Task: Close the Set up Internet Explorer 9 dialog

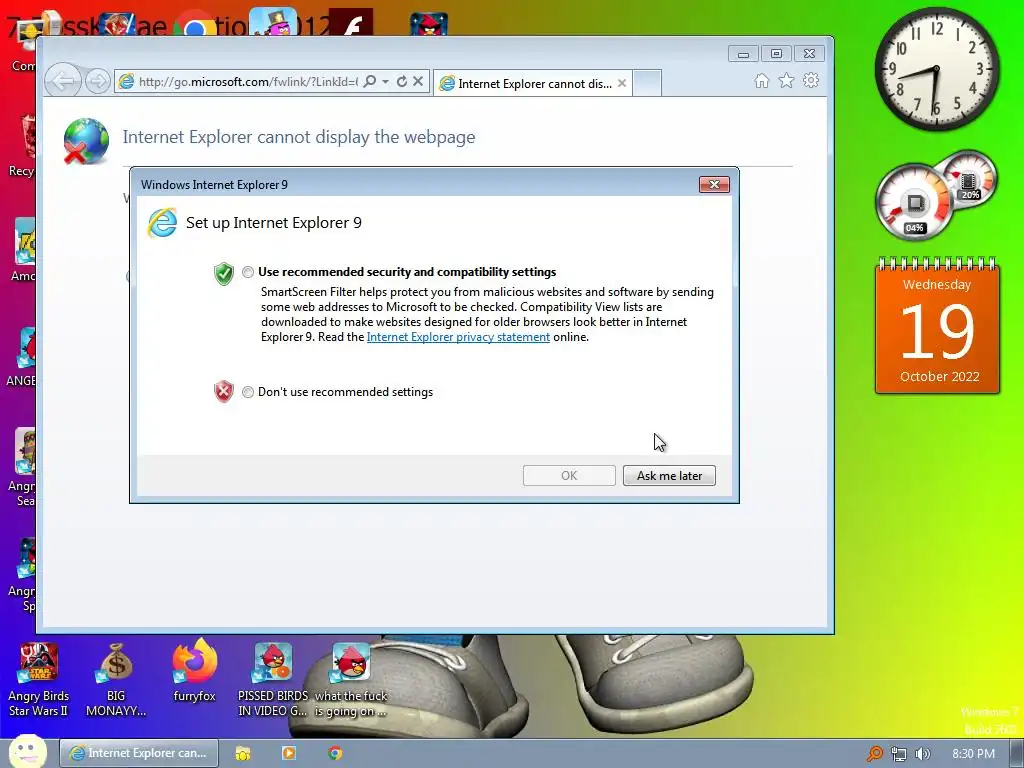Action: tap(714, 185)
